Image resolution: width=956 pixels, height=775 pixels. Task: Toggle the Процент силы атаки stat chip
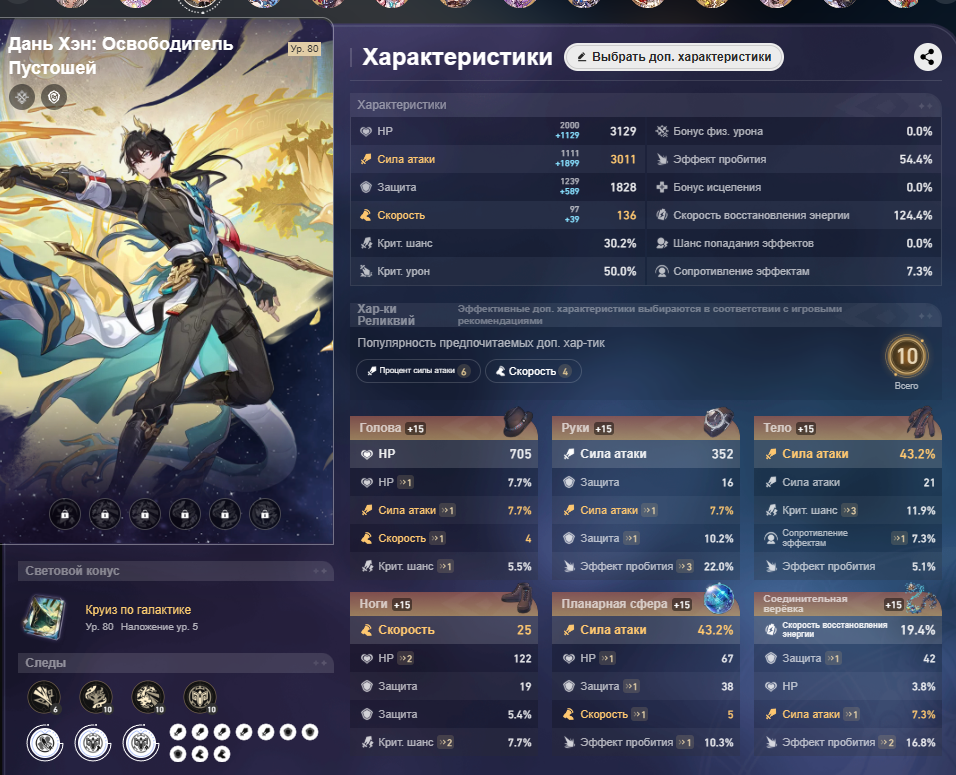tap(418, 371)
